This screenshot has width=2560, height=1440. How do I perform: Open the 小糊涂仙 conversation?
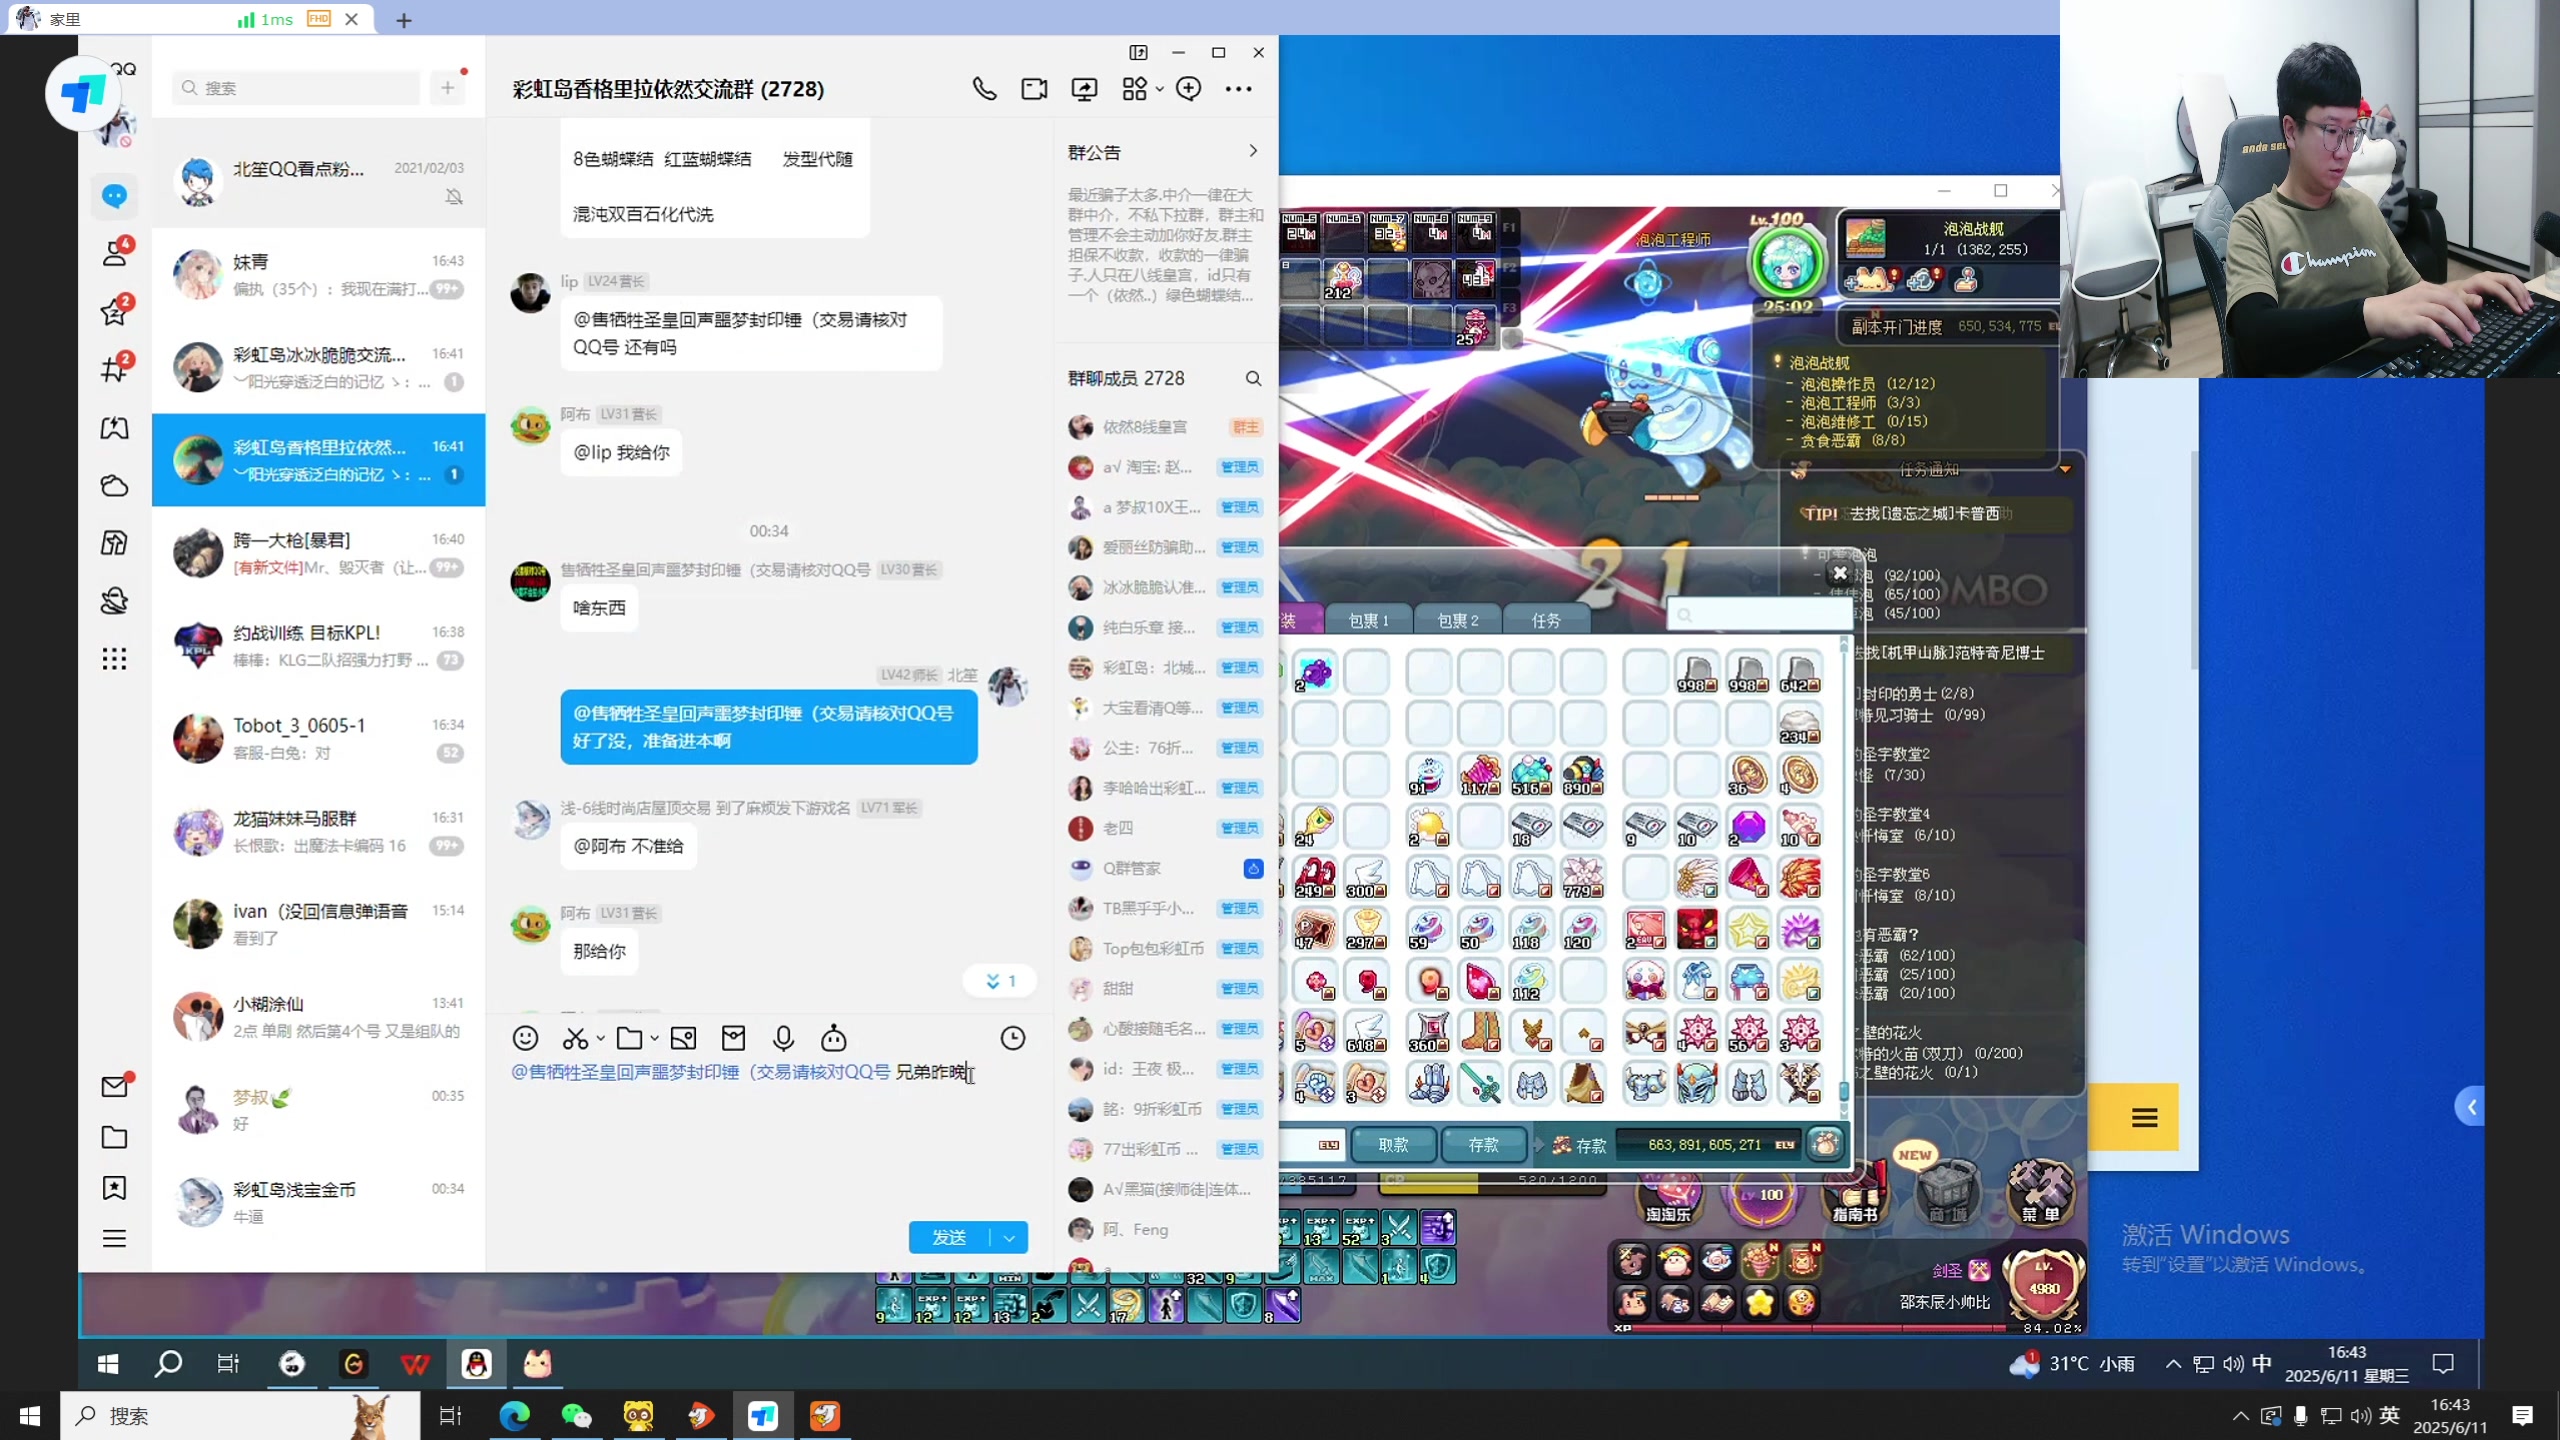[x=318, y=1017]
